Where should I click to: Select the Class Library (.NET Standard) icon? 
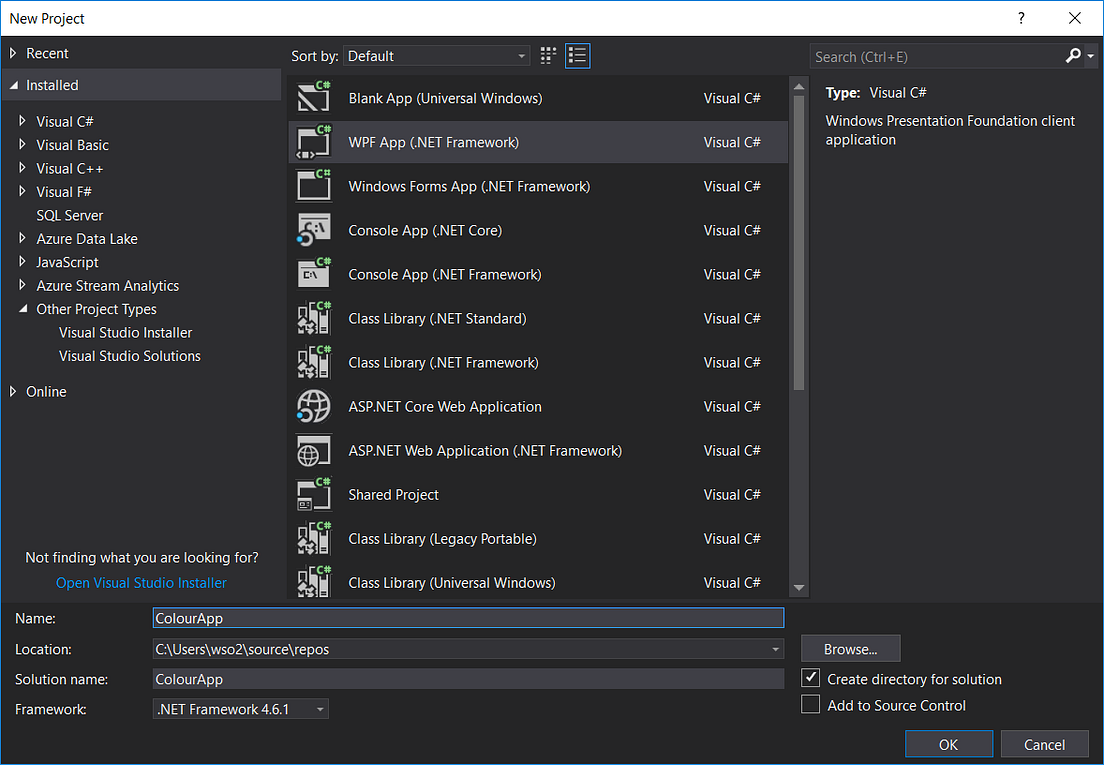tap(314, 318)
